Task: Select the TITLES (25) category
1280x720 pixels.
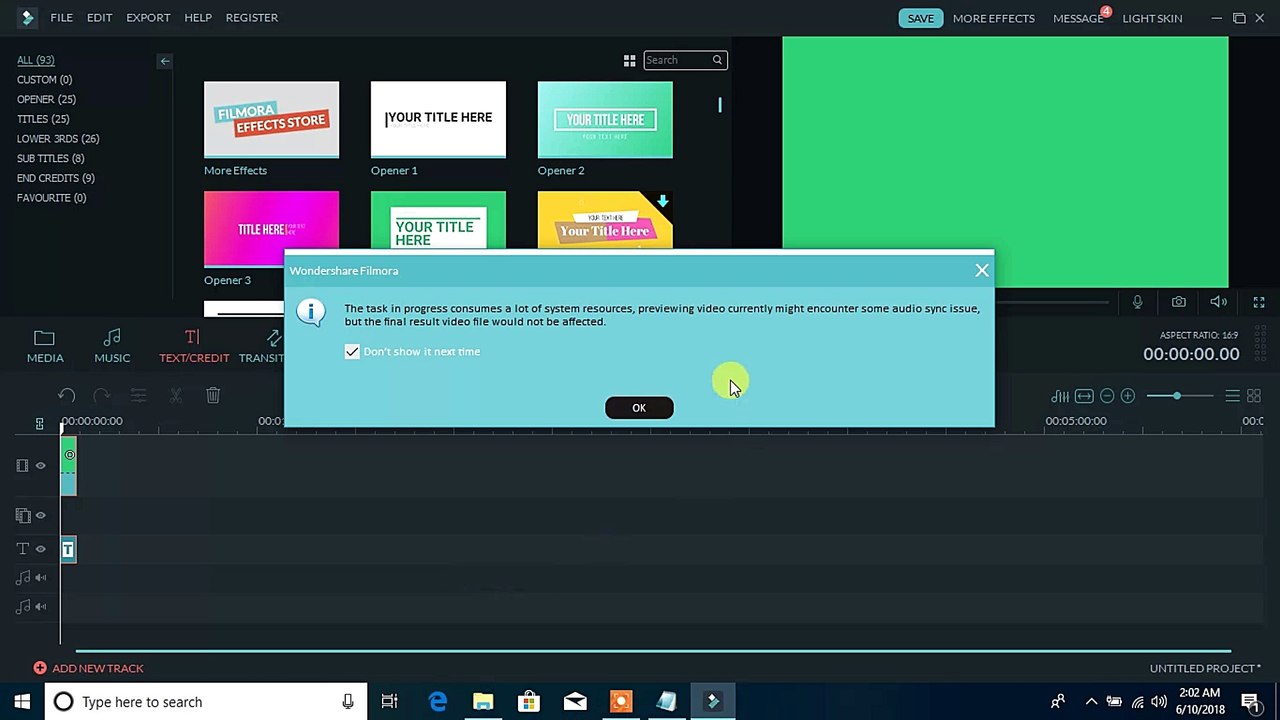Action: [43, 119]
